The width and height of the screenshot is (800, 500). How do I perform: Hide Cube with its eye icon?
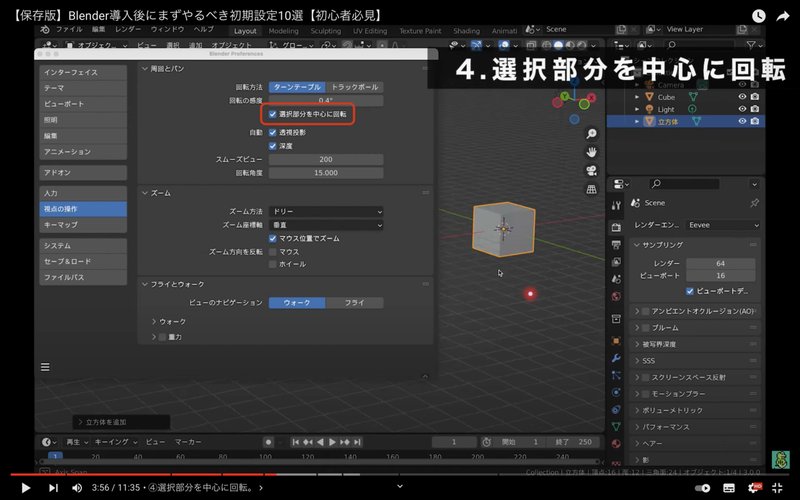[x=742, y=96]
